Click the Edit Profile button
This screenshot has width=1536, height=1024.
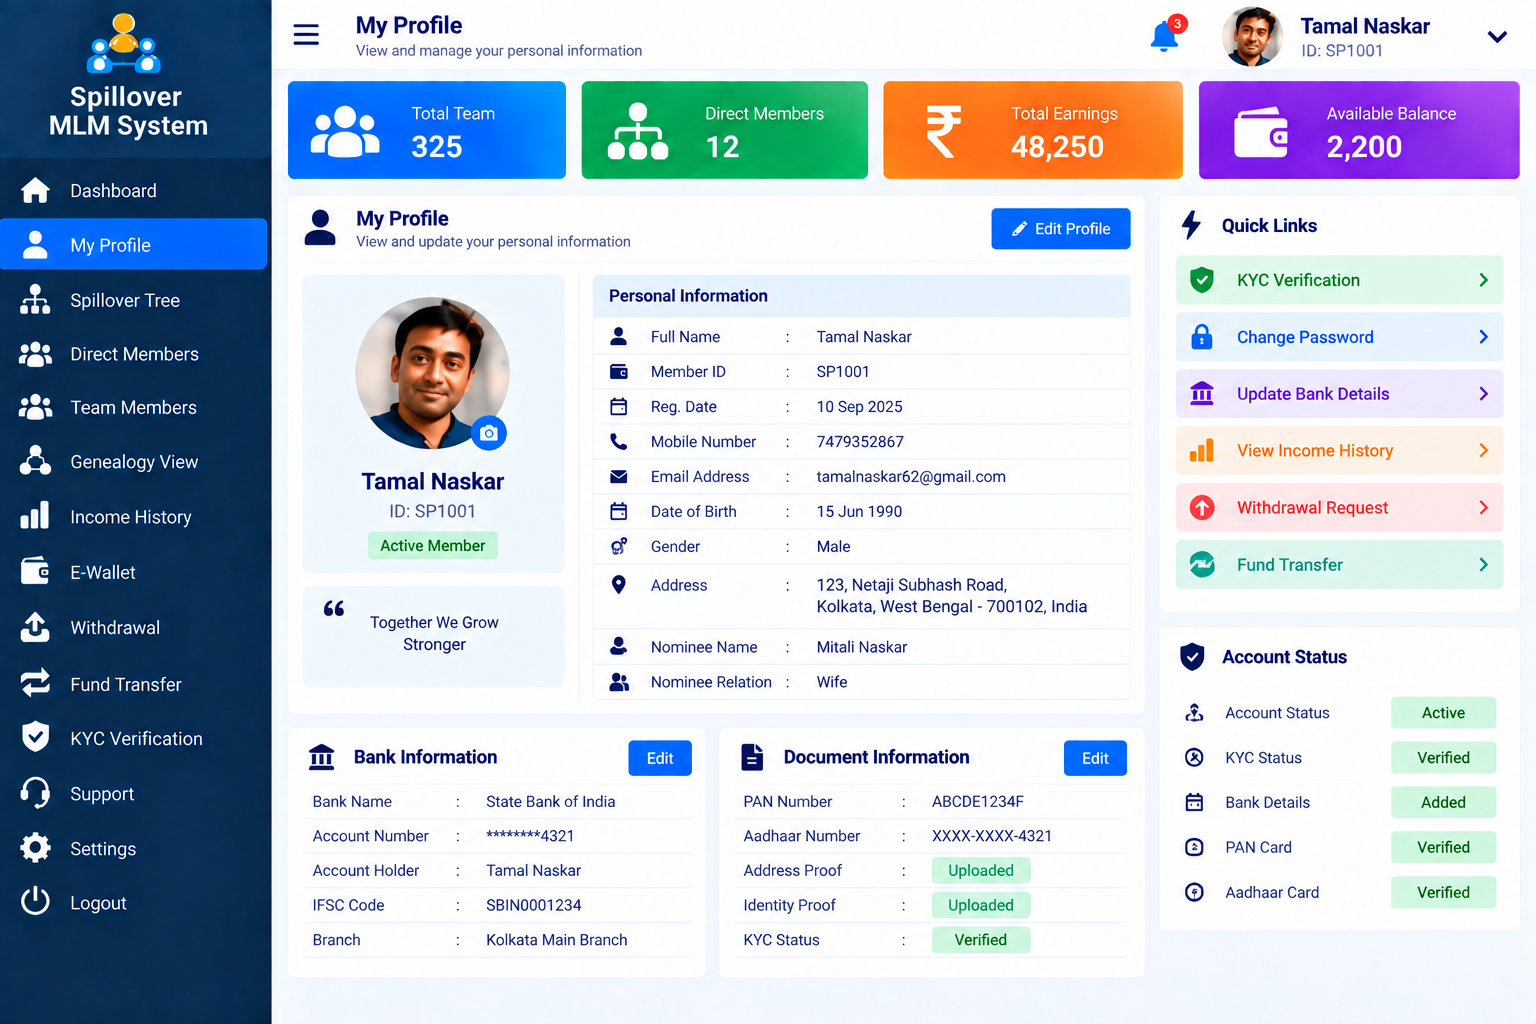1061,228
